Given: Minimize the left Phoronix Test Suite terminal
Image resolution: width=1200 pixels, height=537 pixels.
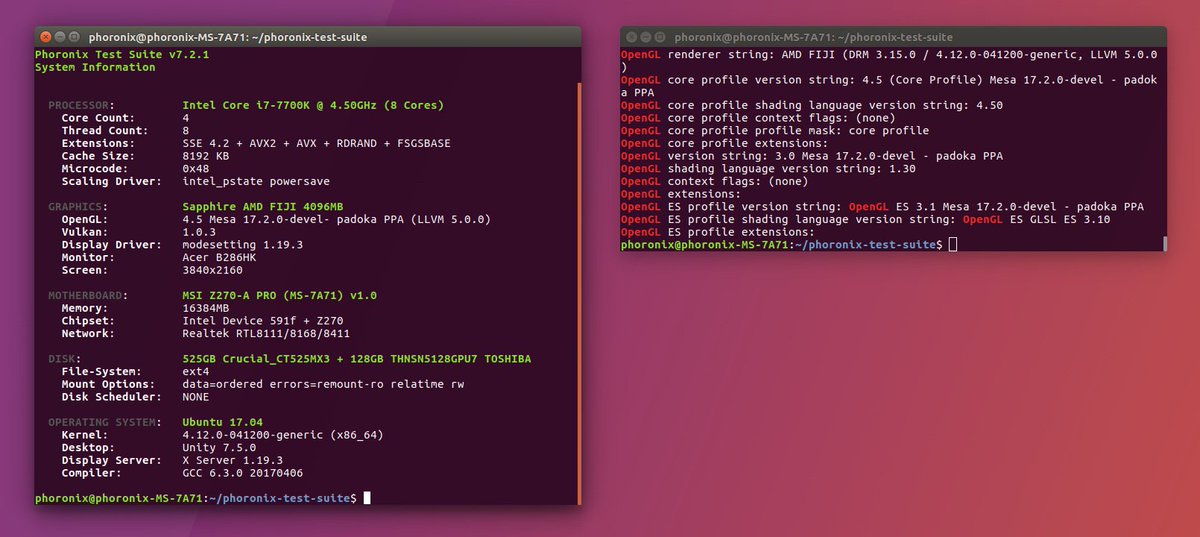Looking at the screenshot, I should point(61,37).
